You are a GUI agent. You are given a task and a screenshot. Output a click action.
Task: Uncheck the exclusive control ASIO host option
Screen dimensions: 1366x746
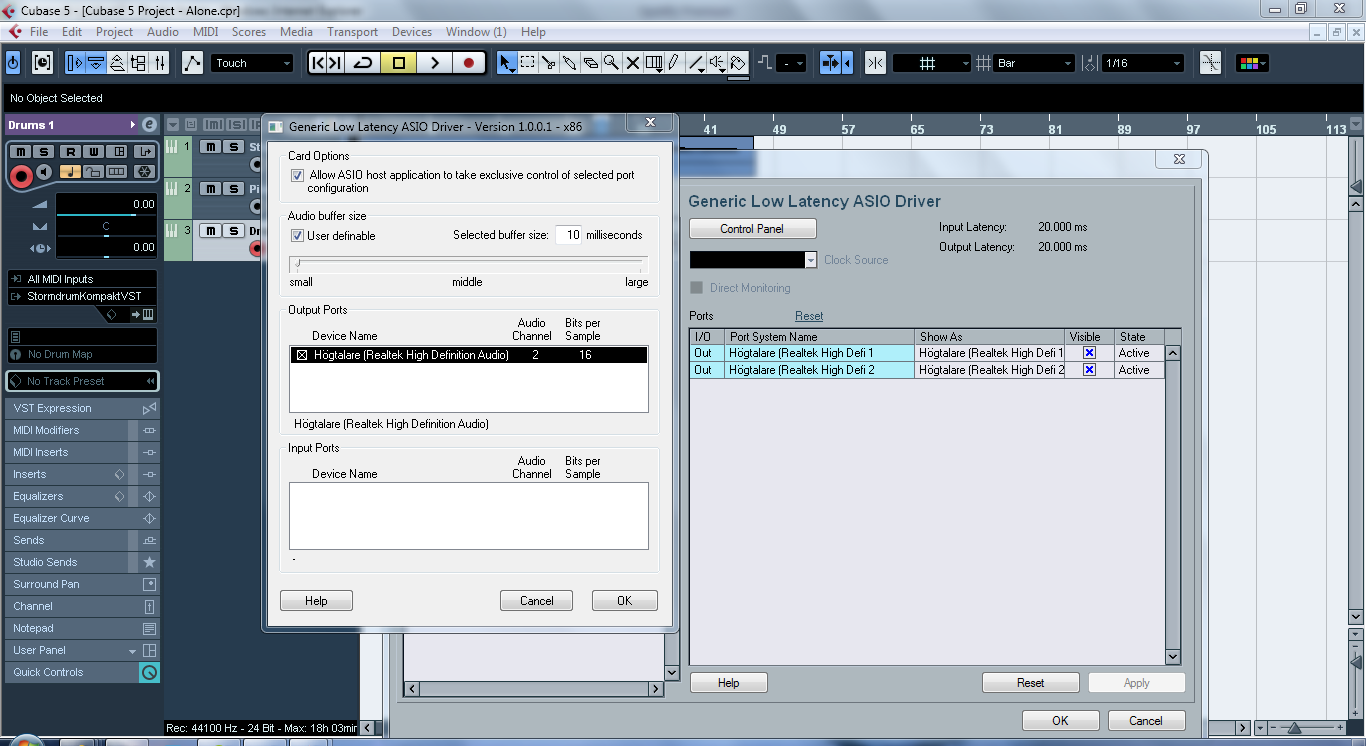297,175
